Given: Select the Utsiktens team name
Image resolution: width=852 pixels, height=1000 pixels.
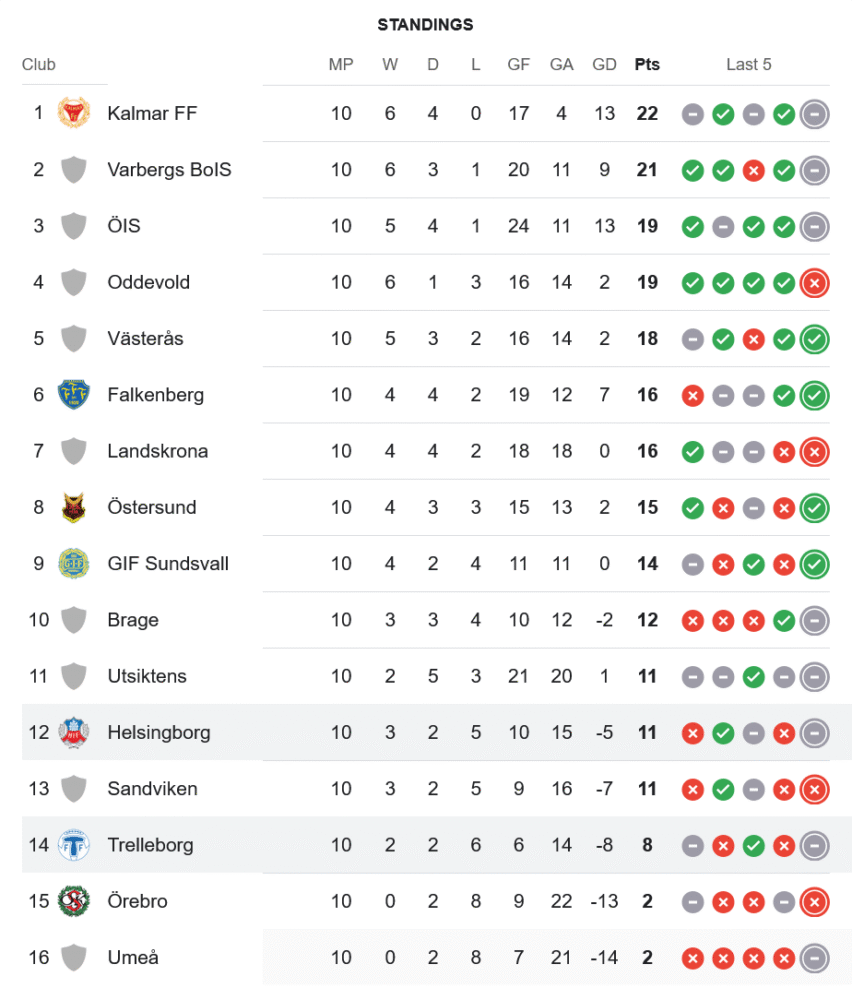Looking at the screenshot, I should pyautogui.click(x=147, y=676).
